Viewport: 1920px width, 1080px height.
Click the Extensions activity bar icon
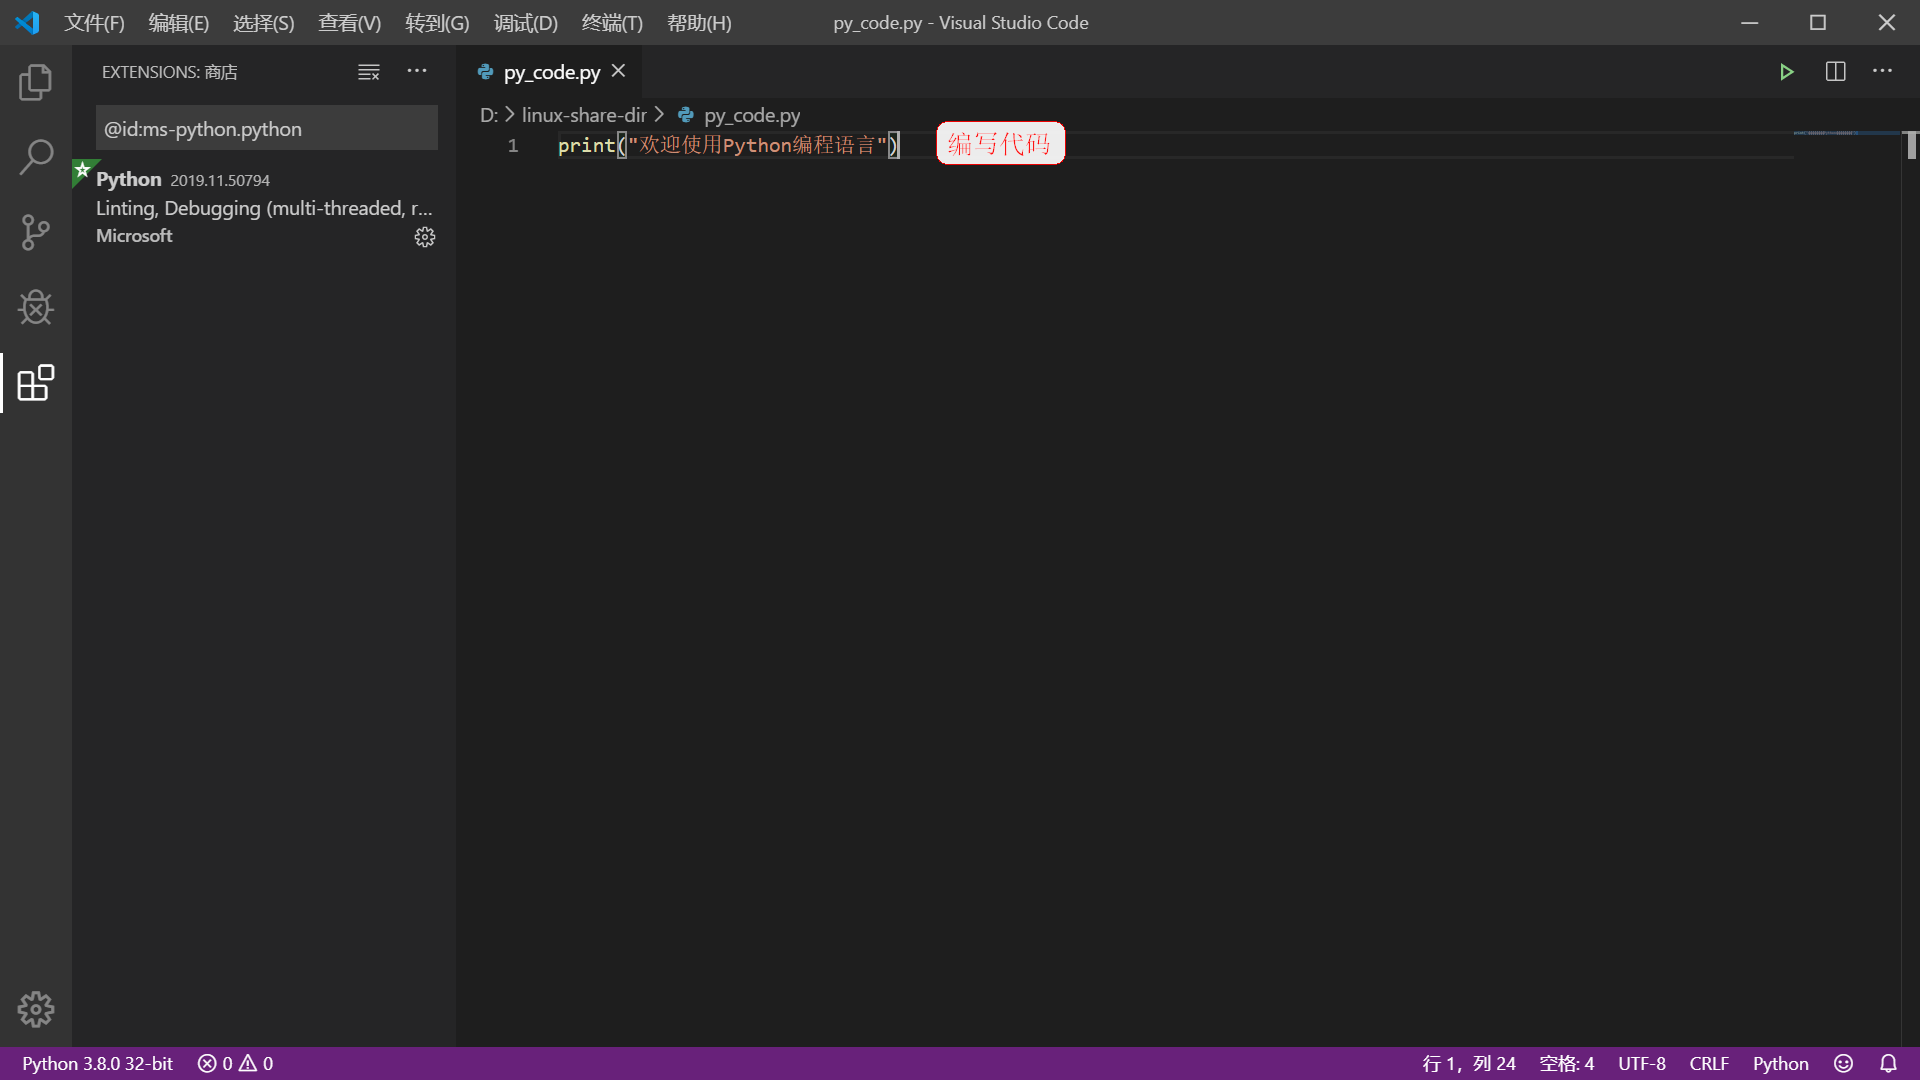[x=36, y=383]
